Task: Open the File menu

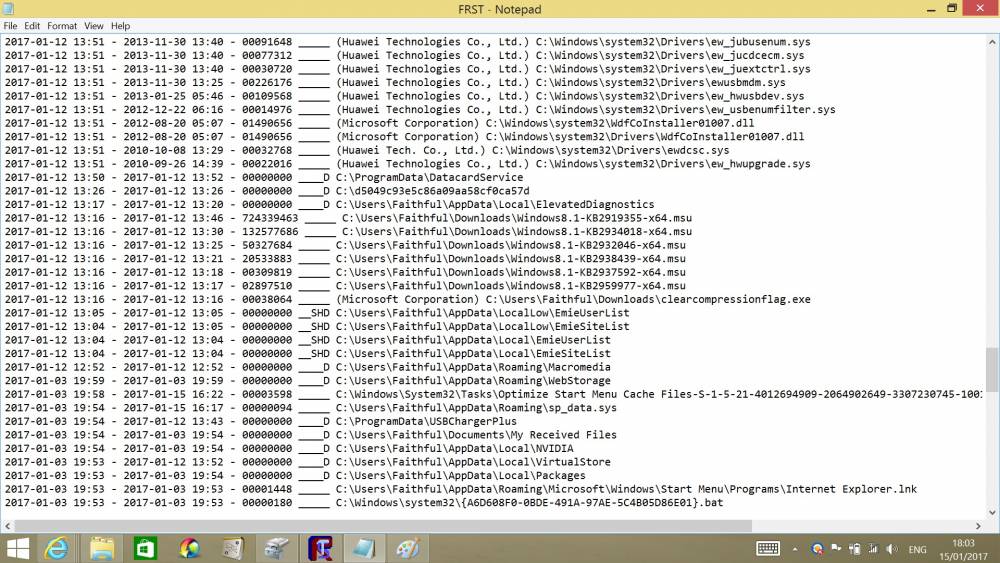Action: (10, 26)
